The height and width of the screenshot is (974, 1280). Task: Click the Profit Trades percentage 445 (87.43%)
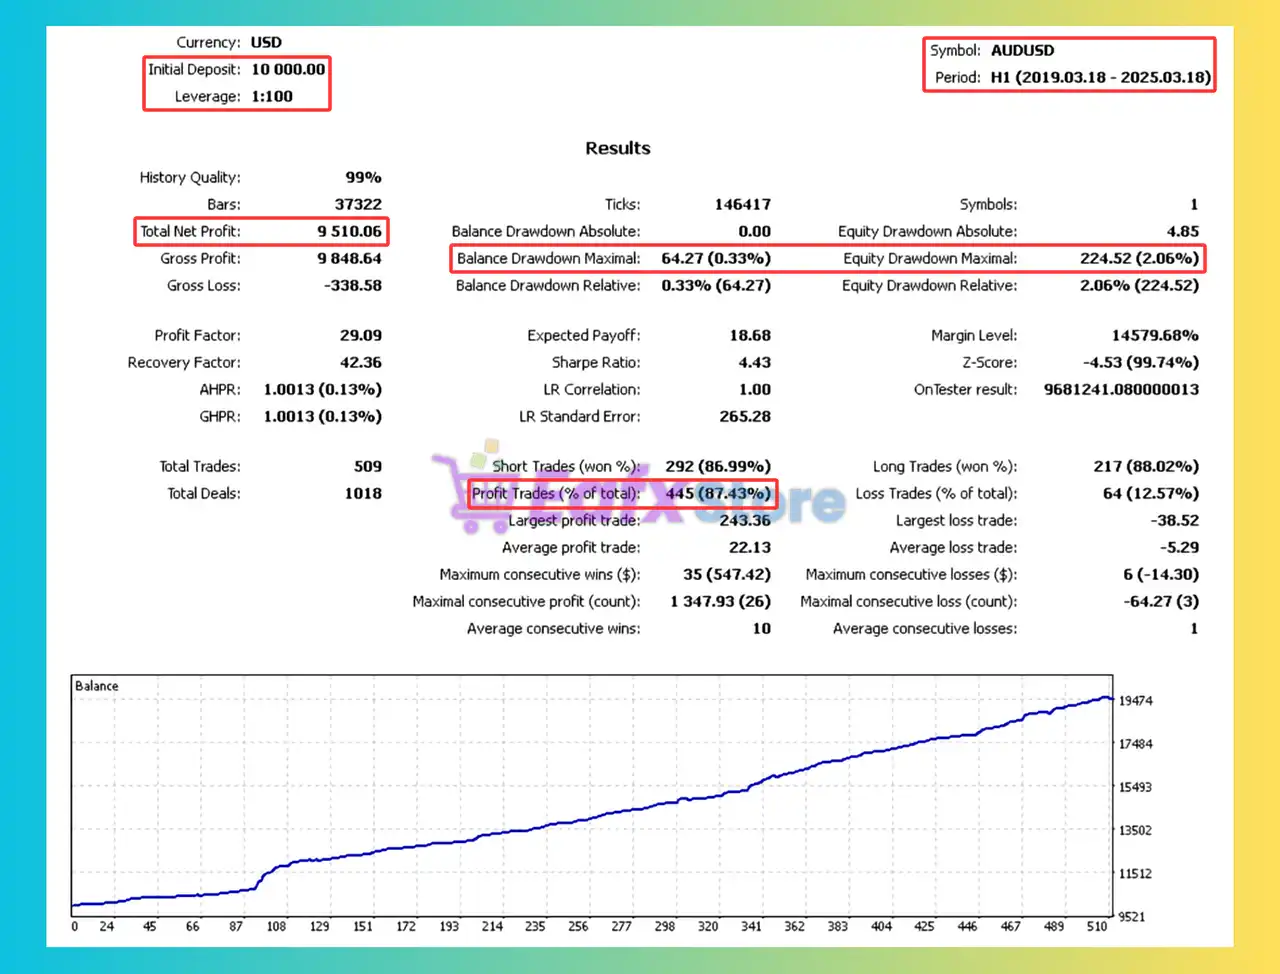click(x=718, y=493)
